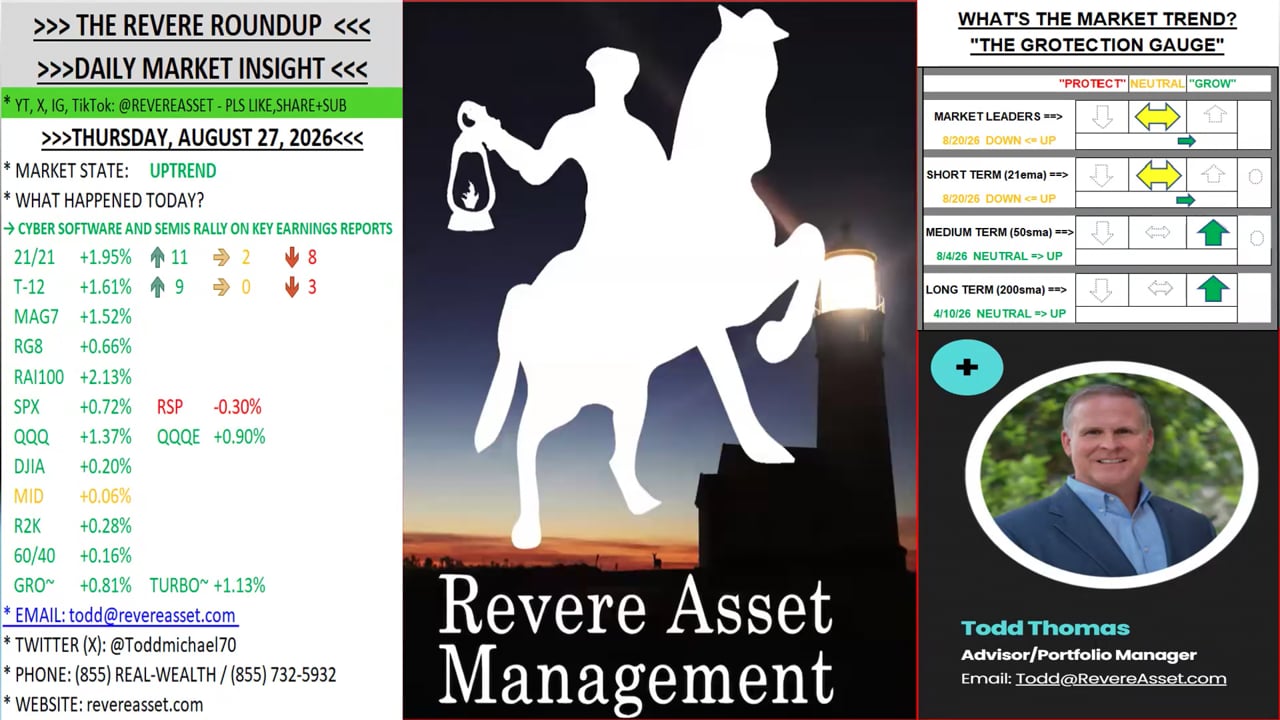Click the small green right arrow under Market Leaders
Viewport: 1280px width, 720px height.
pyautogui.click(x=1186, y=141)
